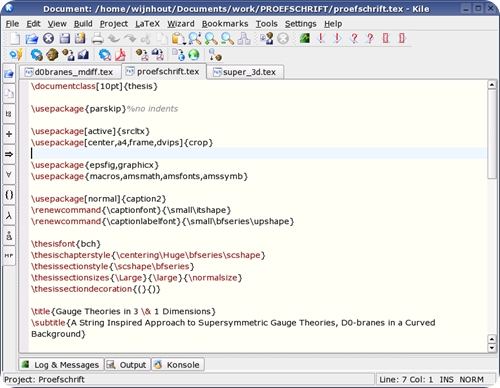500x388 pixels.
Task: Print the document using the printer icon
Action: (97, 39)
